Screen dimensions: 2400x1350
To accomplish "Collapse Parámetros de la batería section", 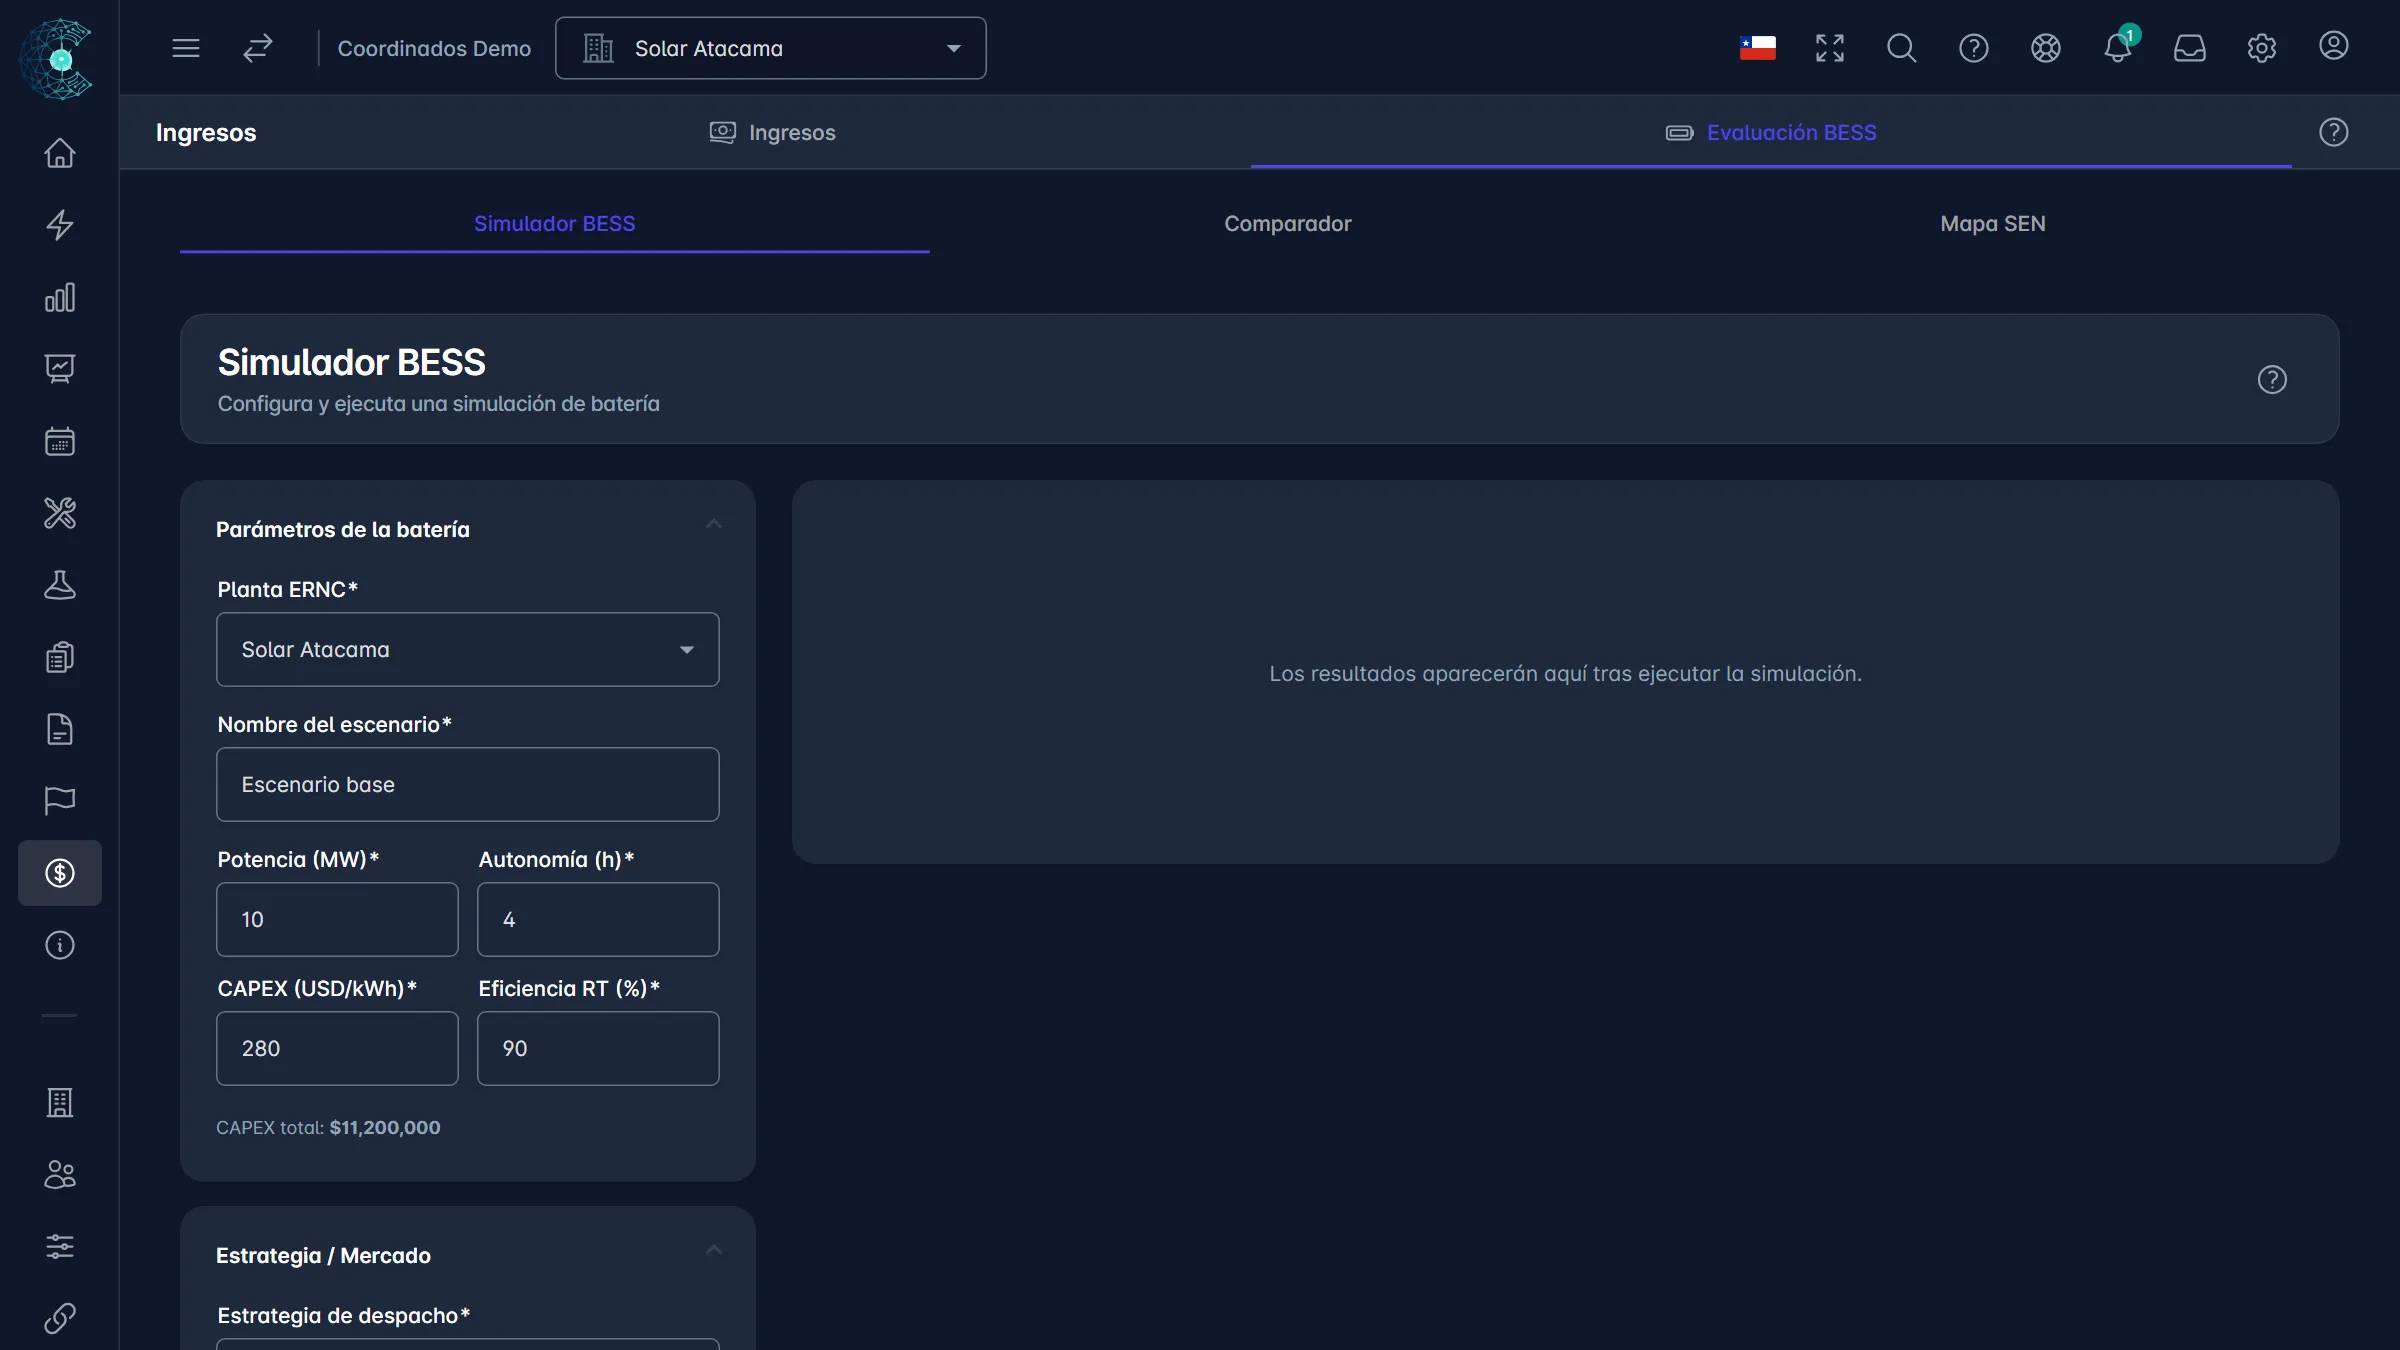I will pyautogui.click(x=714, y=525).
